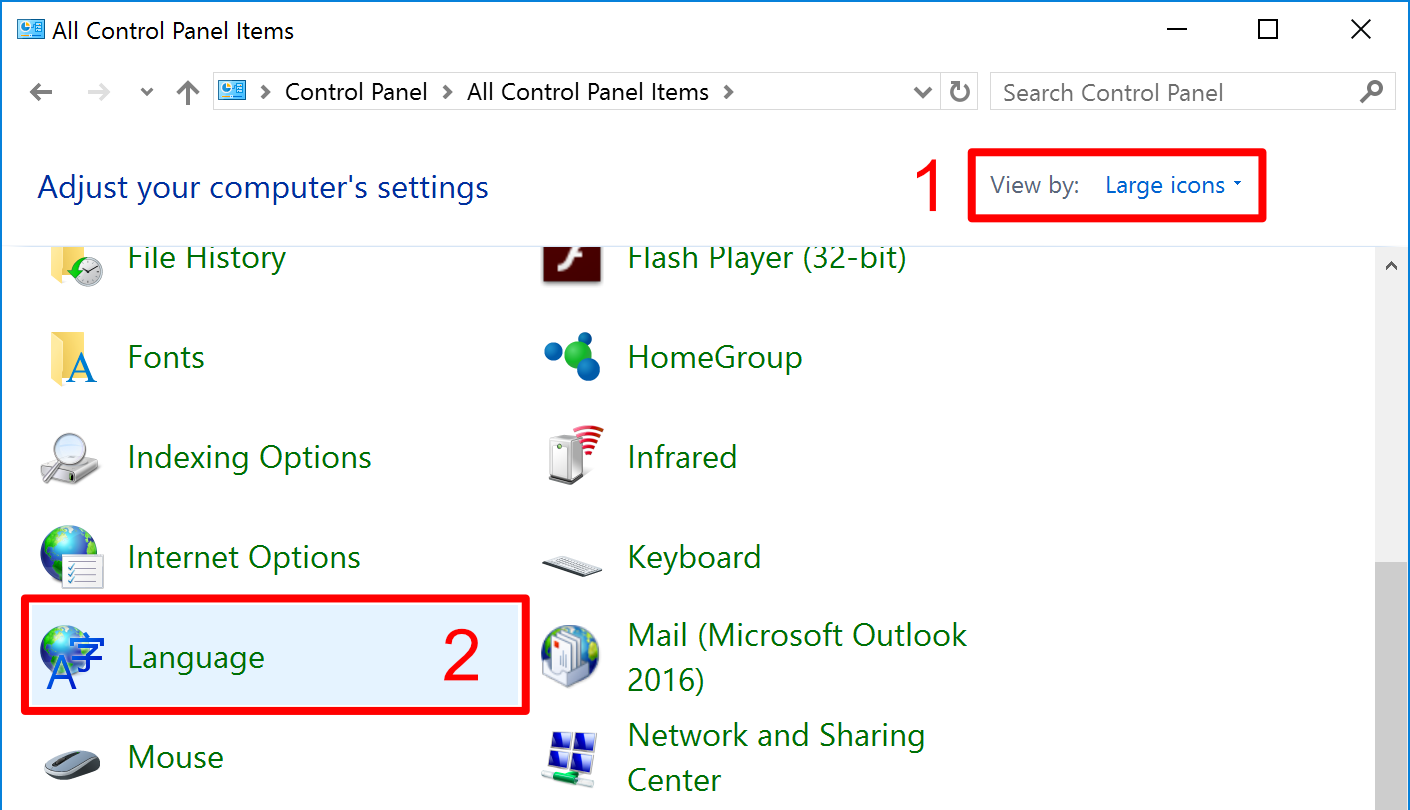1410x810 pixels.
Task: Click the Search Control Panel field
Action: click(x=1175, y=93)
